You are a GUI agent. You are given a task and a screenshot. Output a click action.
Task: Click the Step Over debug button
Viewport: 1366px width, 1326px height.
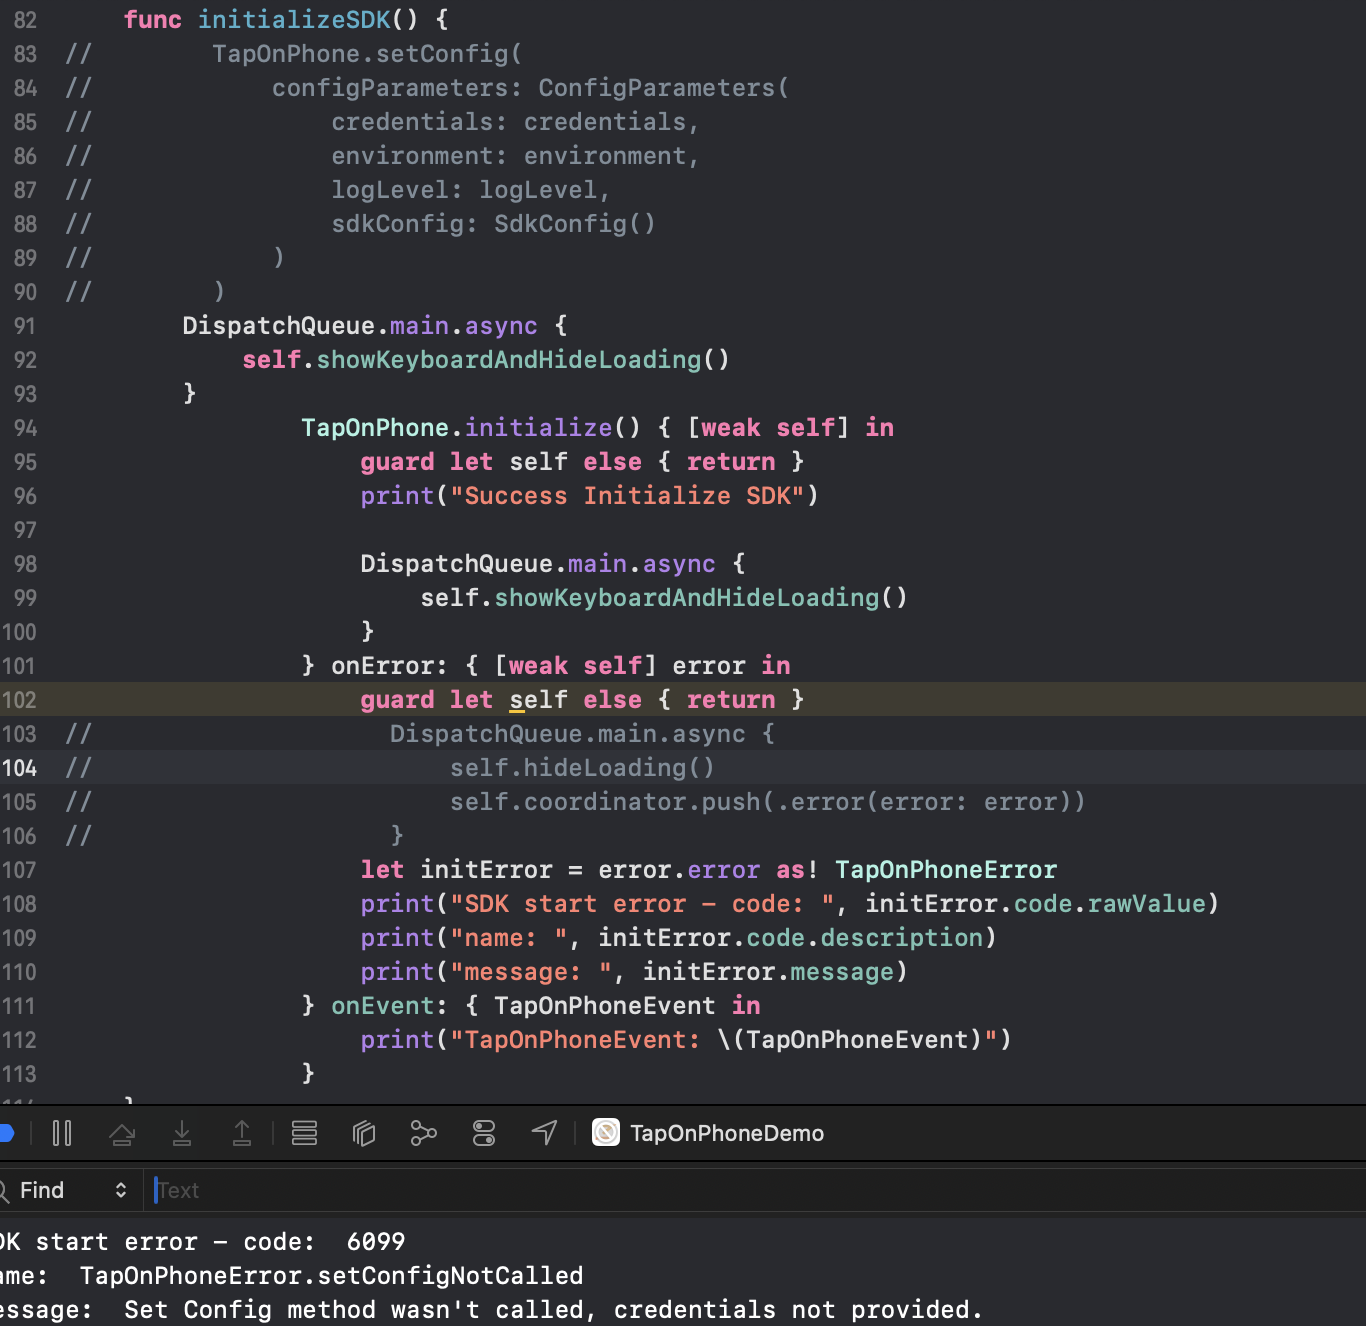point(122,1133)
